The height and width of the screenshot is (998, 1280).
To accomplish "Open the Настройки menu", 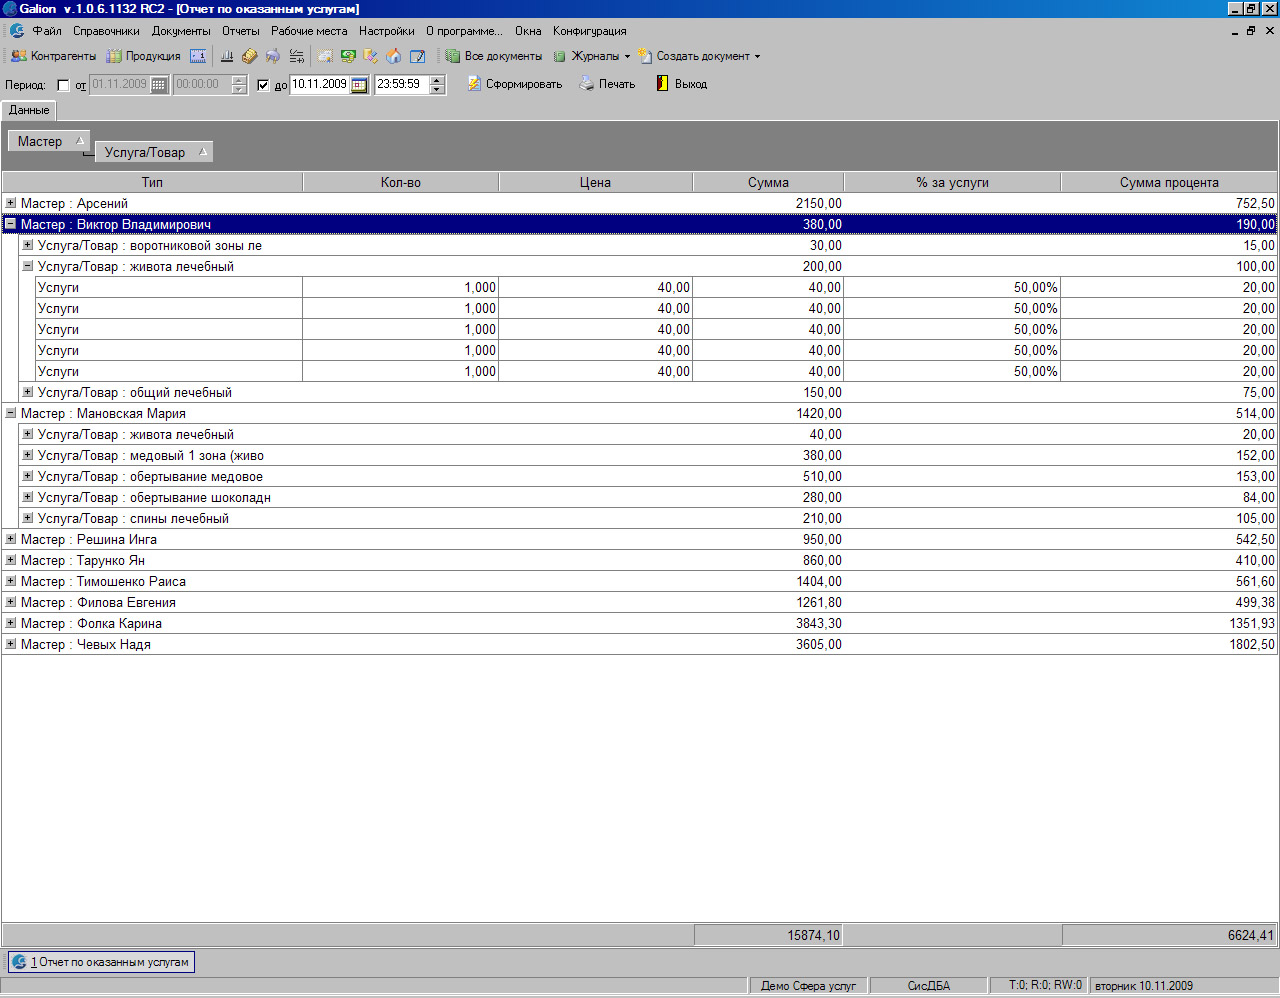I will 387,31.
